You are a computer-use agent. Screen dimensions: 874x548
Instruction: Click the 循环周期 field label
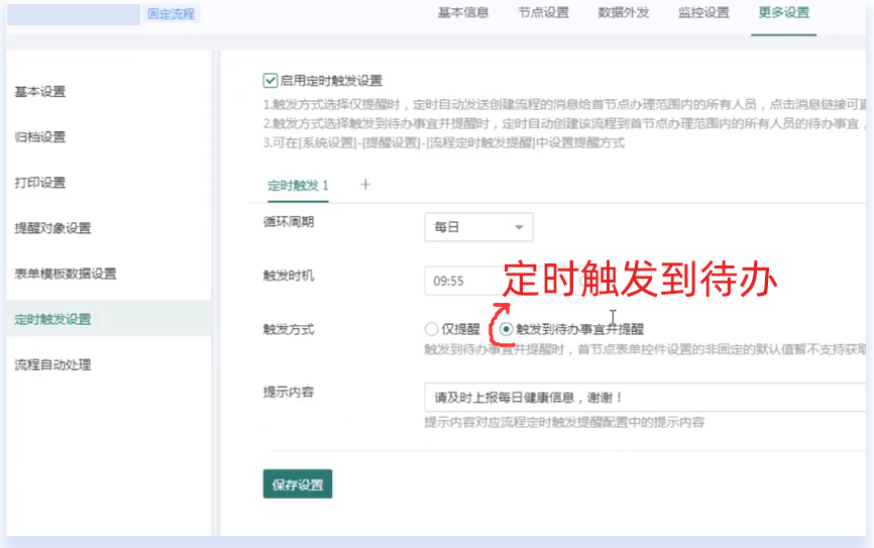point(289,222)
